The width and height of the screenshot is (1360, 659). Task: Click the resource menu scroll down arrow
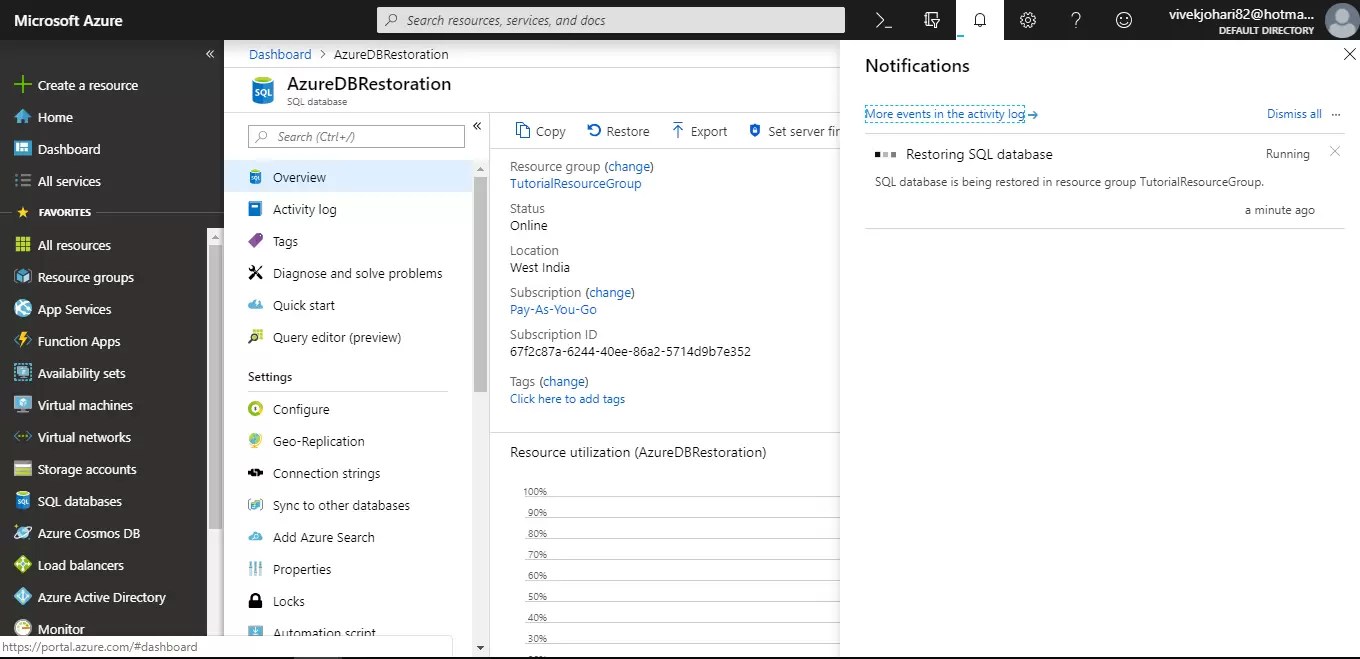[480, 648]
